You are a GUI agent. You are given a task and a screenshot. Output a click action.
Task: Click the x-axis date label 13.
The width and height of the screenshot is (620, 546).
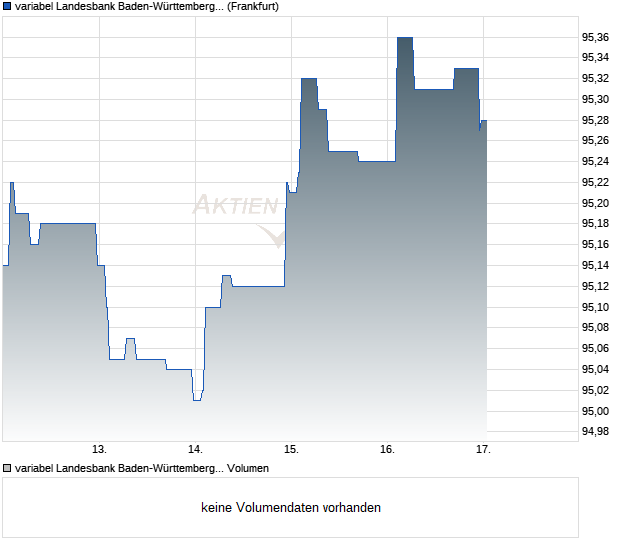pyautogui.click(x=99, y=450)
